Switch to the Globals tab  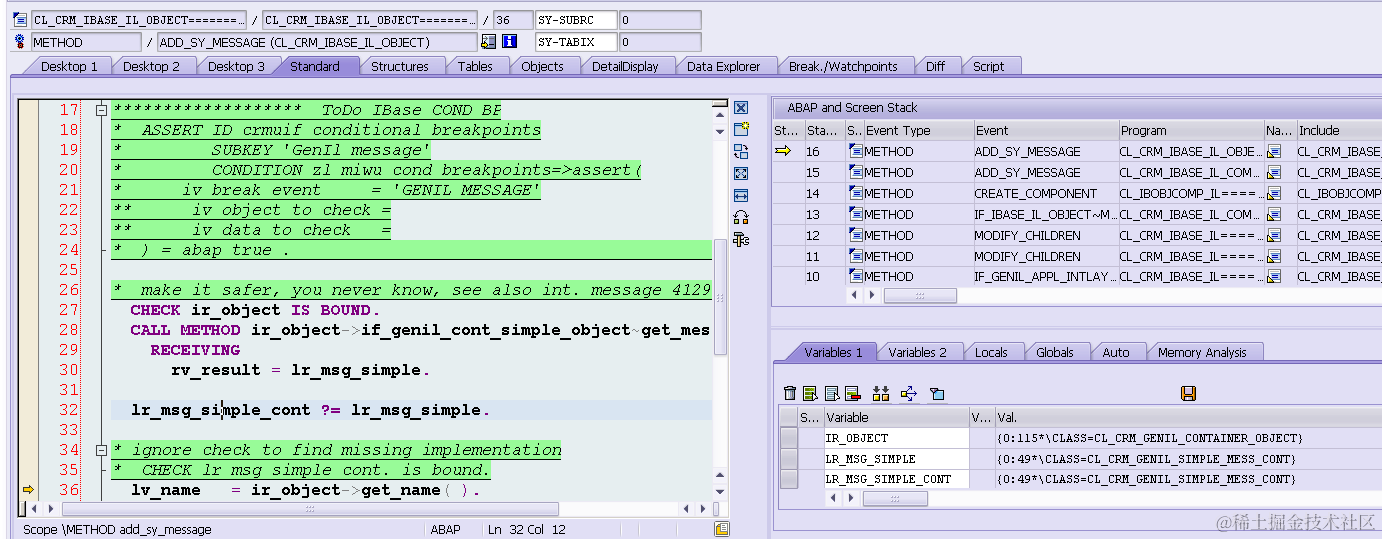pyautogui.click(x=1055, y=352)
